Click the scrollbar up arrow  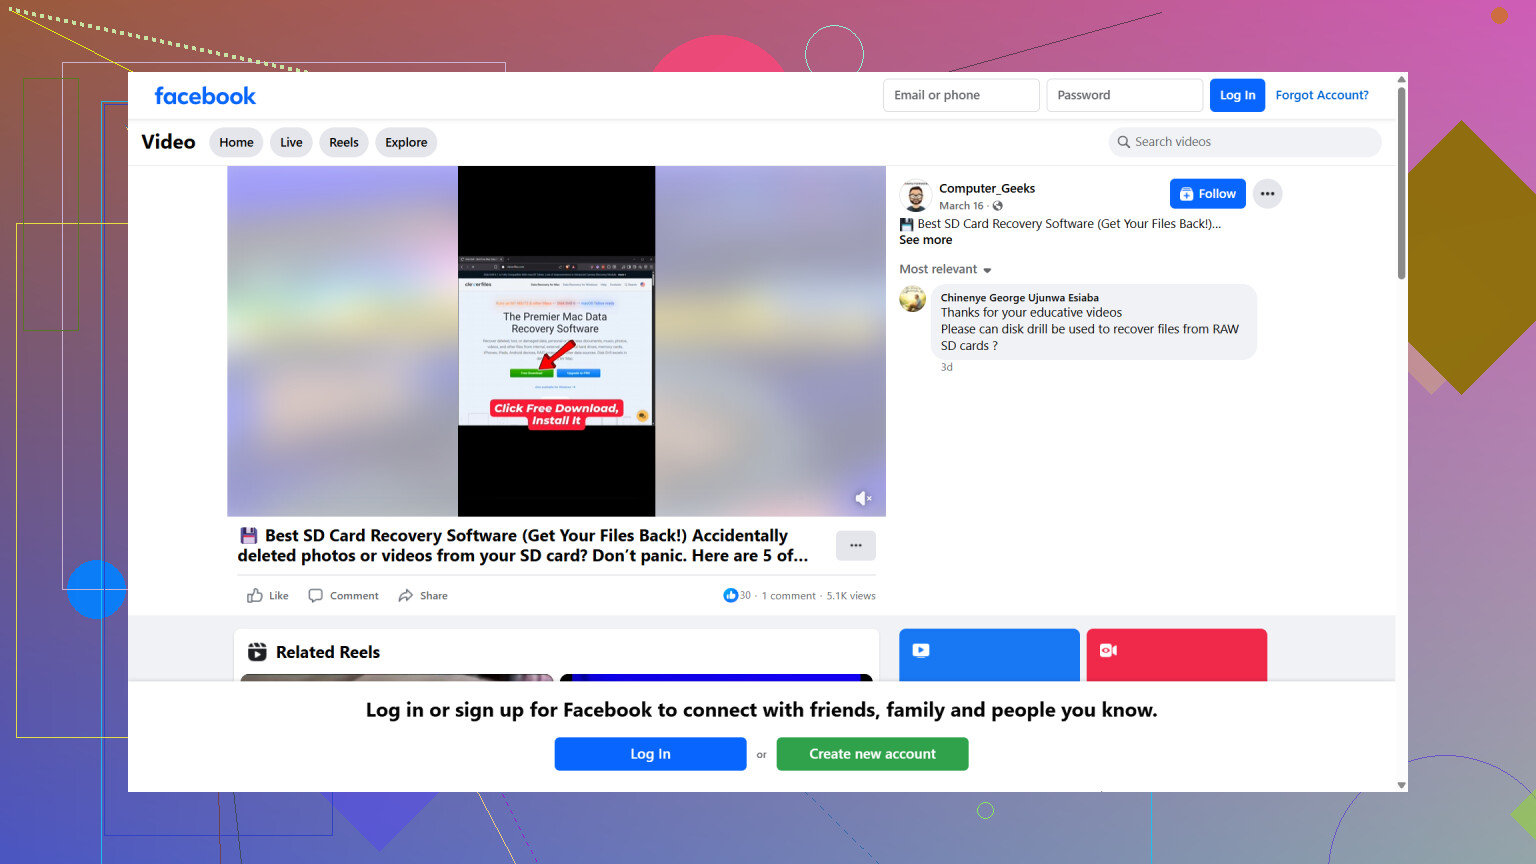click(x=1401, y=79)
